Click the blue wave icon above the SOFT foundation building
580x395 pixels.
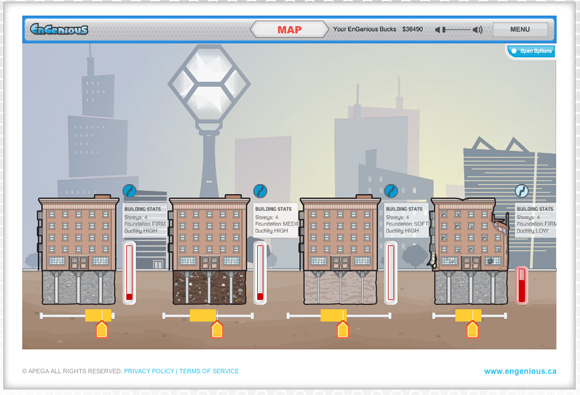(391, 191)
